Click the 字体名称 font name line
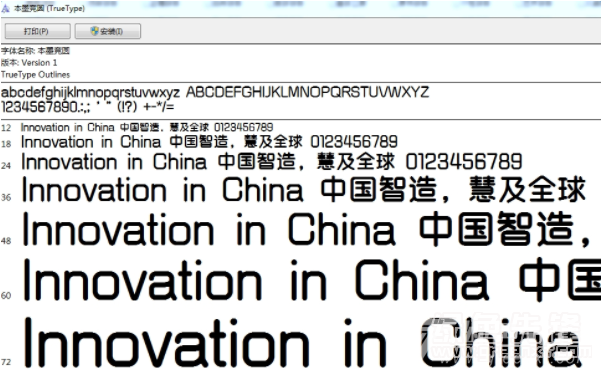The image size is (601, 372). [x=35, y=51]
